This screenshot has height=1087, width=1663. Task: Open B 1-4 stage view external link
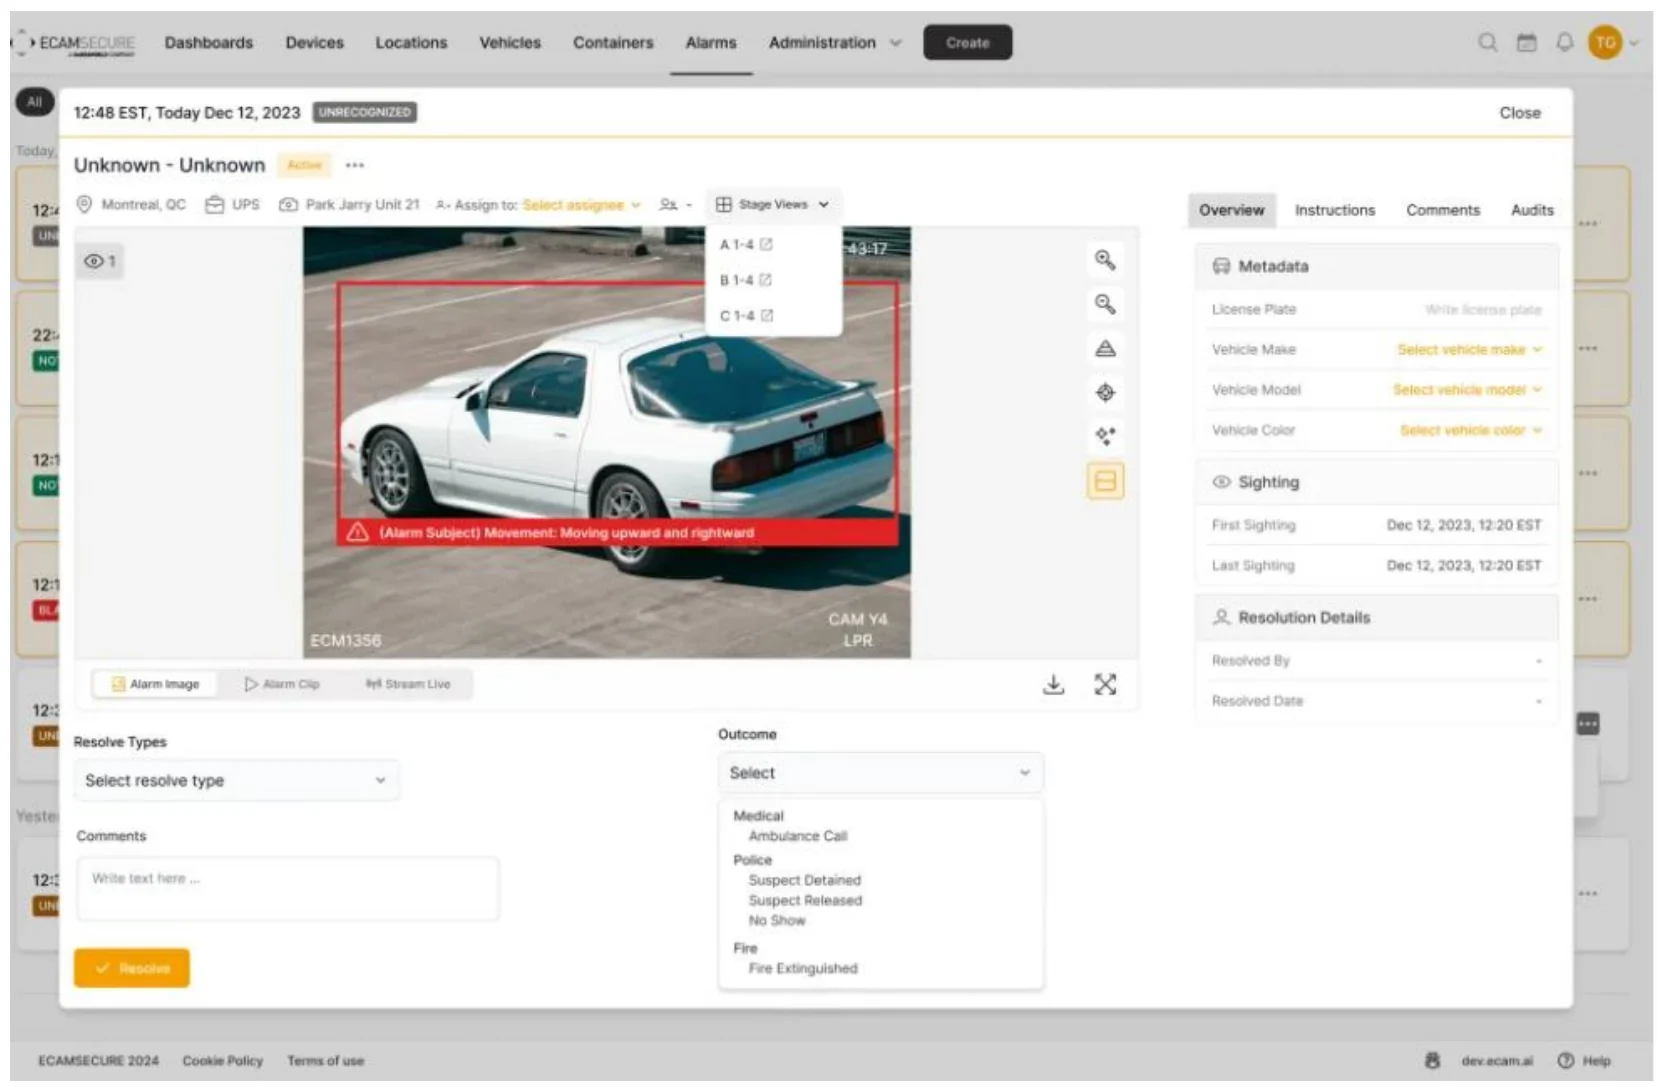[x=765, y=280]
